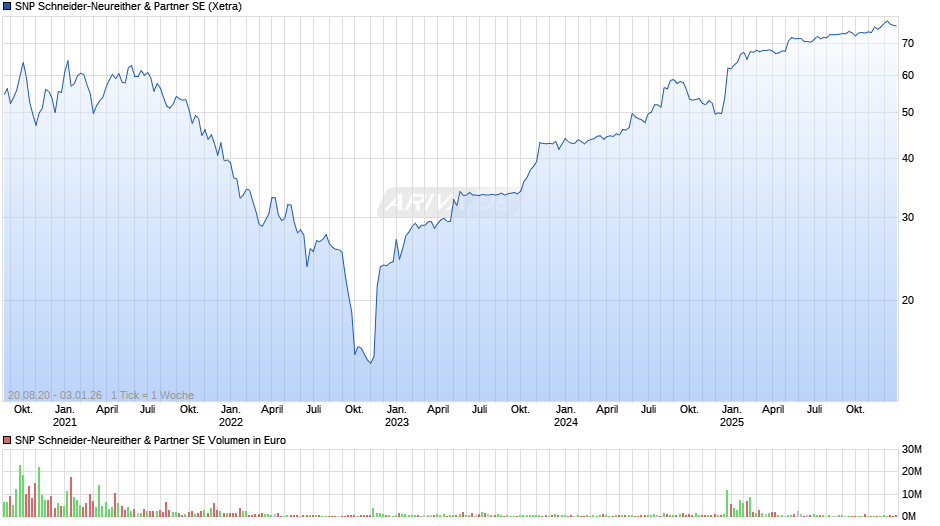Click the tall green volume bar near Jan. 2025
The height and width of the screenshot is (526, 940).
727,503
